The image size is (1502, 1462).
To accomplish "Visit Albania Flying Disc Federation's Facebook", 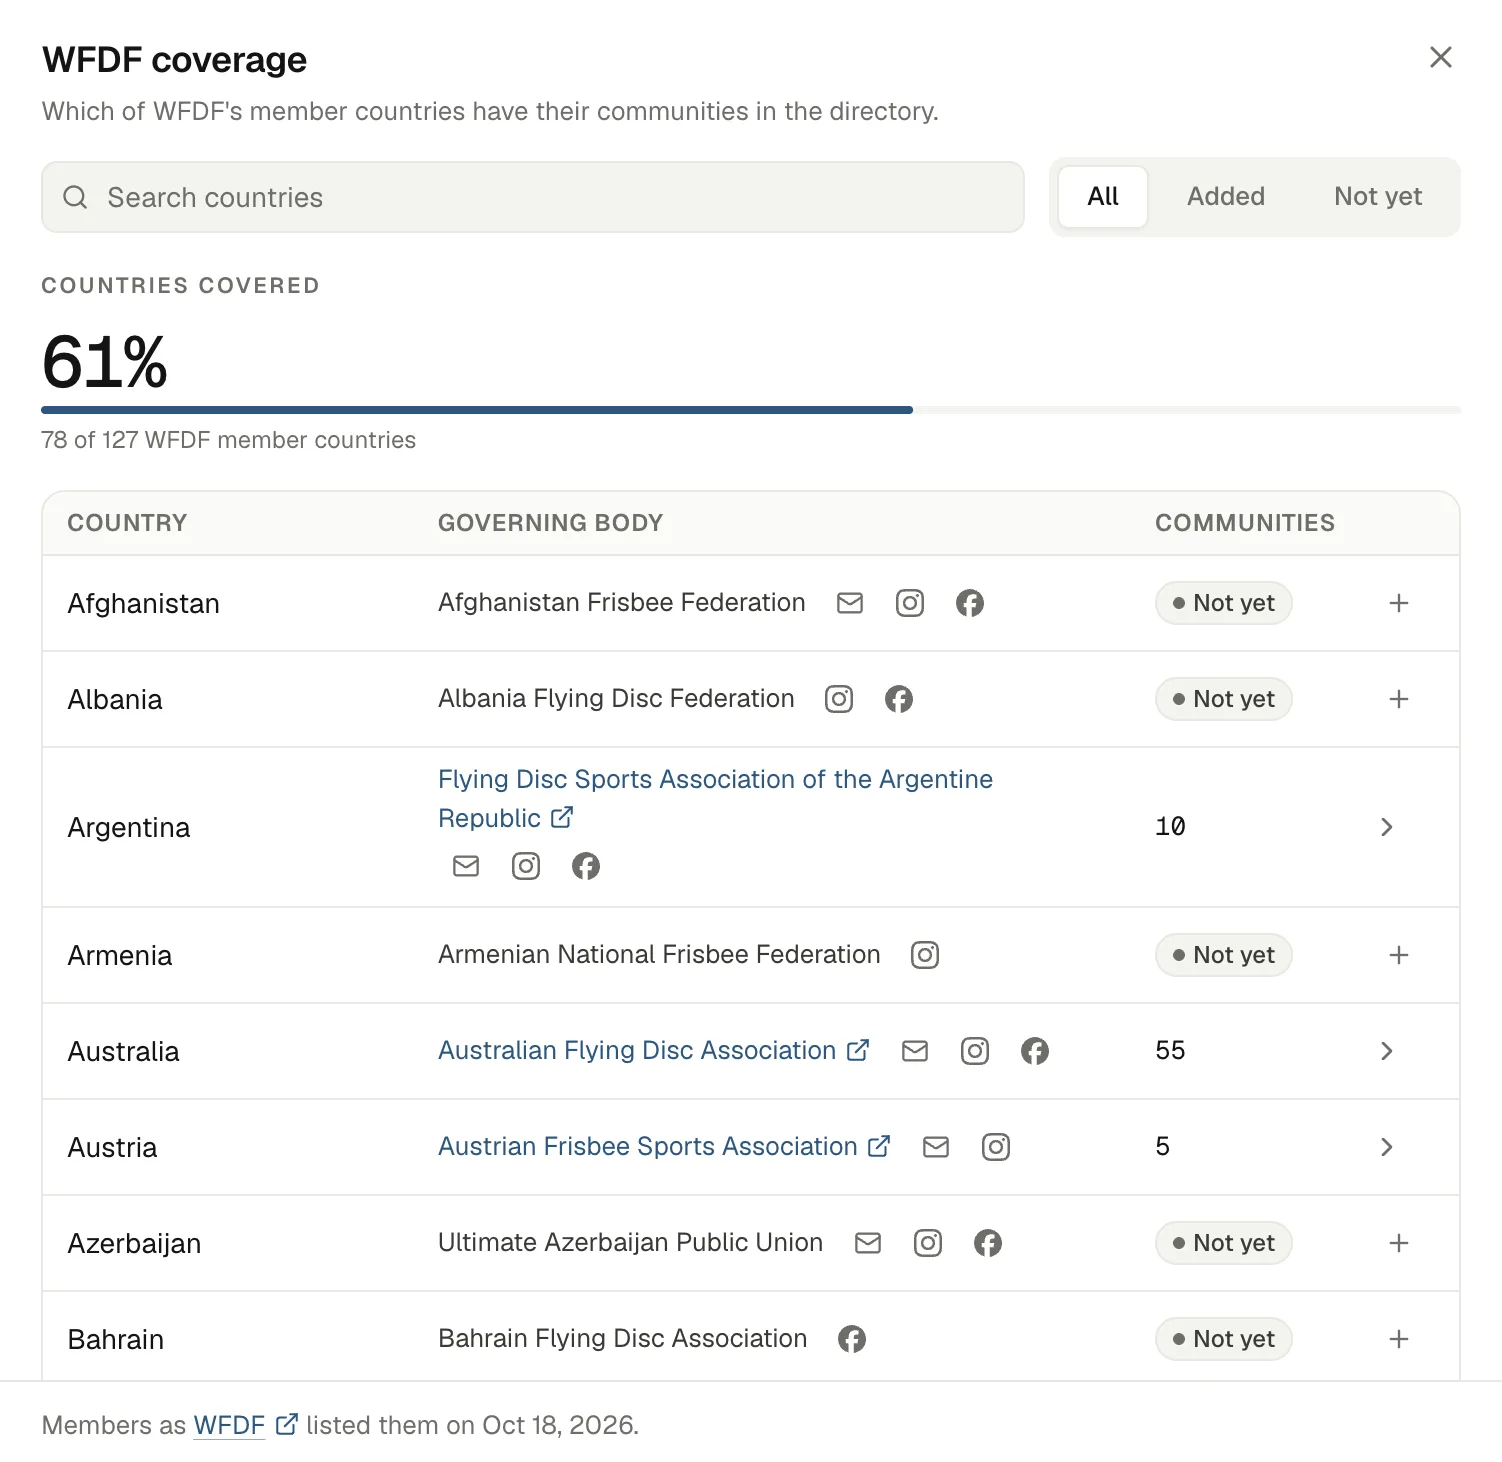I will 899,699.
